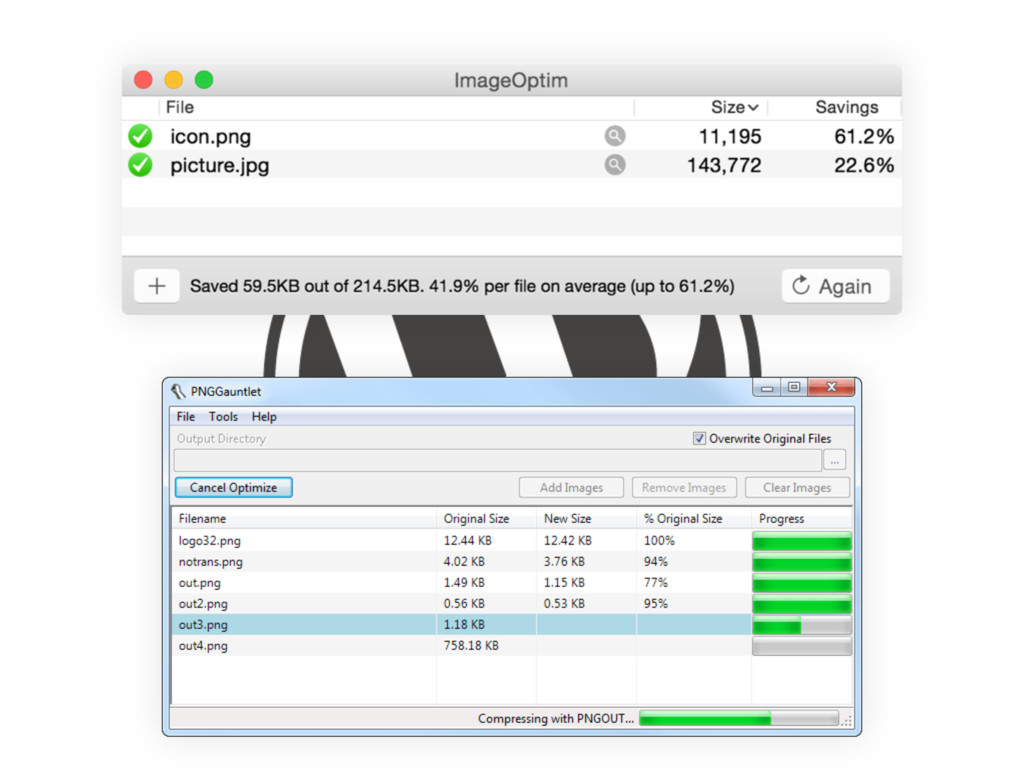Reveal picture.jpg with its magnifier icon
Image resolution: width=1024 pixels, height=768 pixels.
pos(615,165)
